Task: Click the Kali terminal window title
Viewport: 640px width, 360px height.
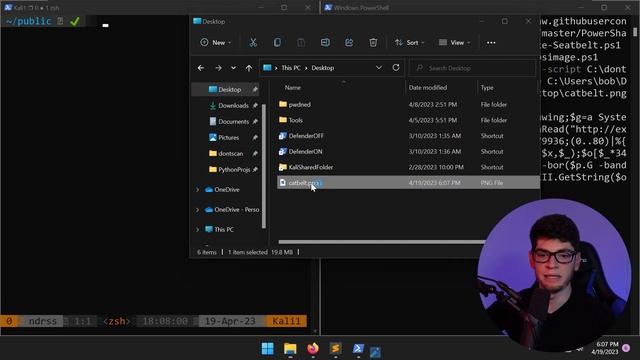Action: (37, 8)
